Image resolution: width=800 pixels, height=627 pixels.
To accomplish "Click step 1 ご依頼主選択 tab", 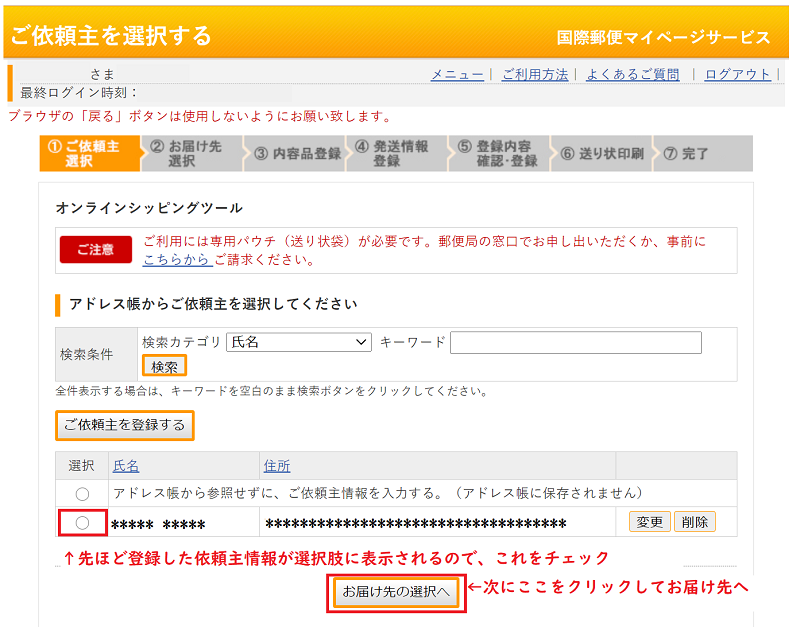I will [x=89, y=154].
